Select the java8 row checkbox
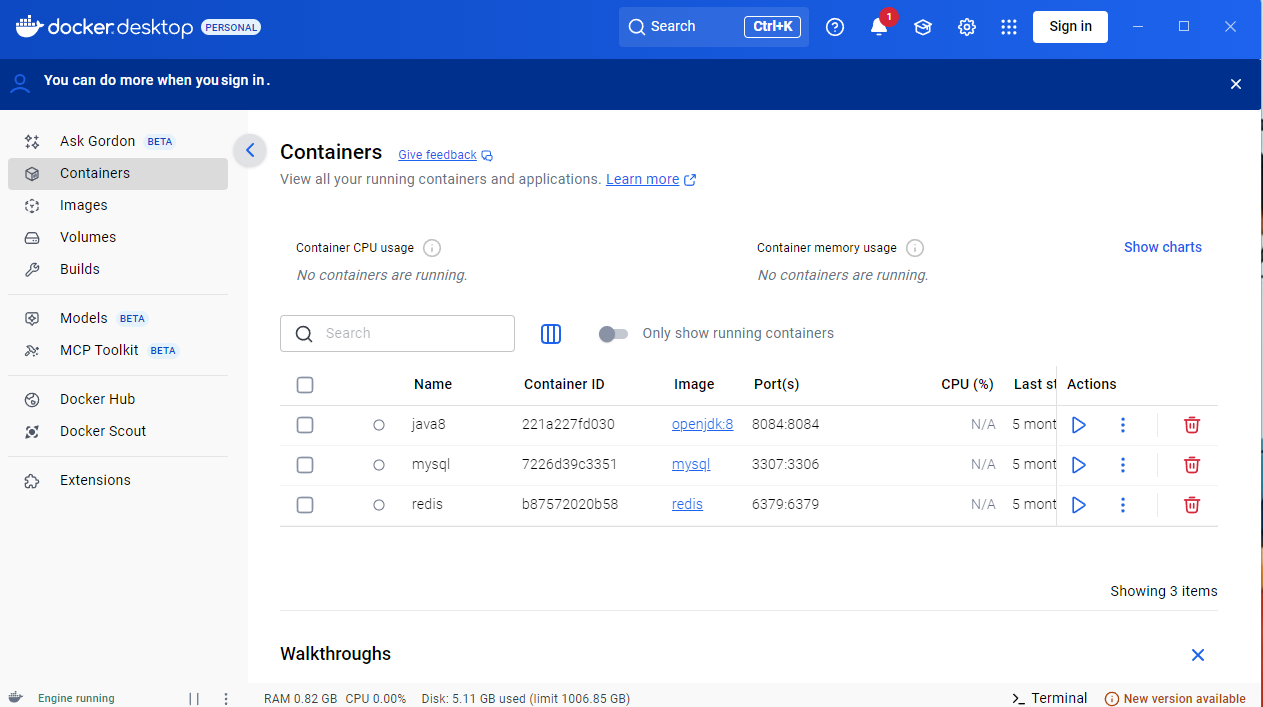 pyautogui.click(x=305, y=425)
